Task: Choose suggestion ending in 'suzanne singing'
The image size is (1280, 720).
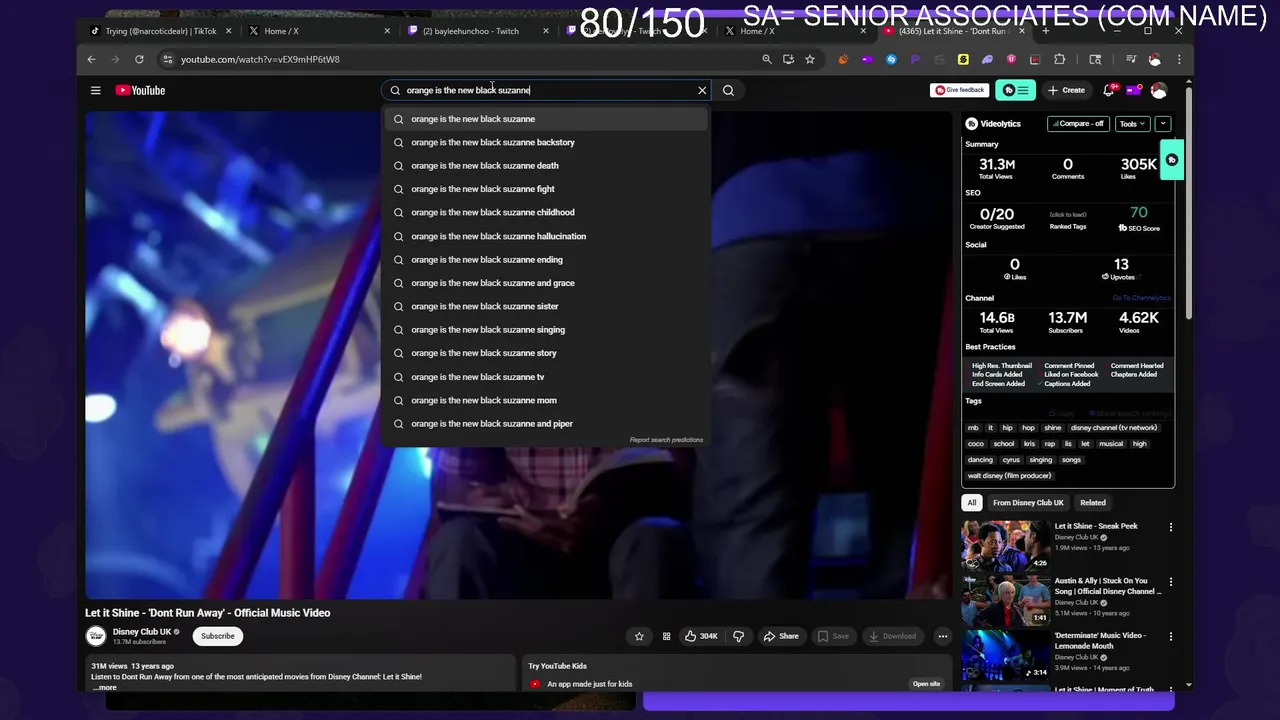Action: pyautogui.click(x=546, y=330)
